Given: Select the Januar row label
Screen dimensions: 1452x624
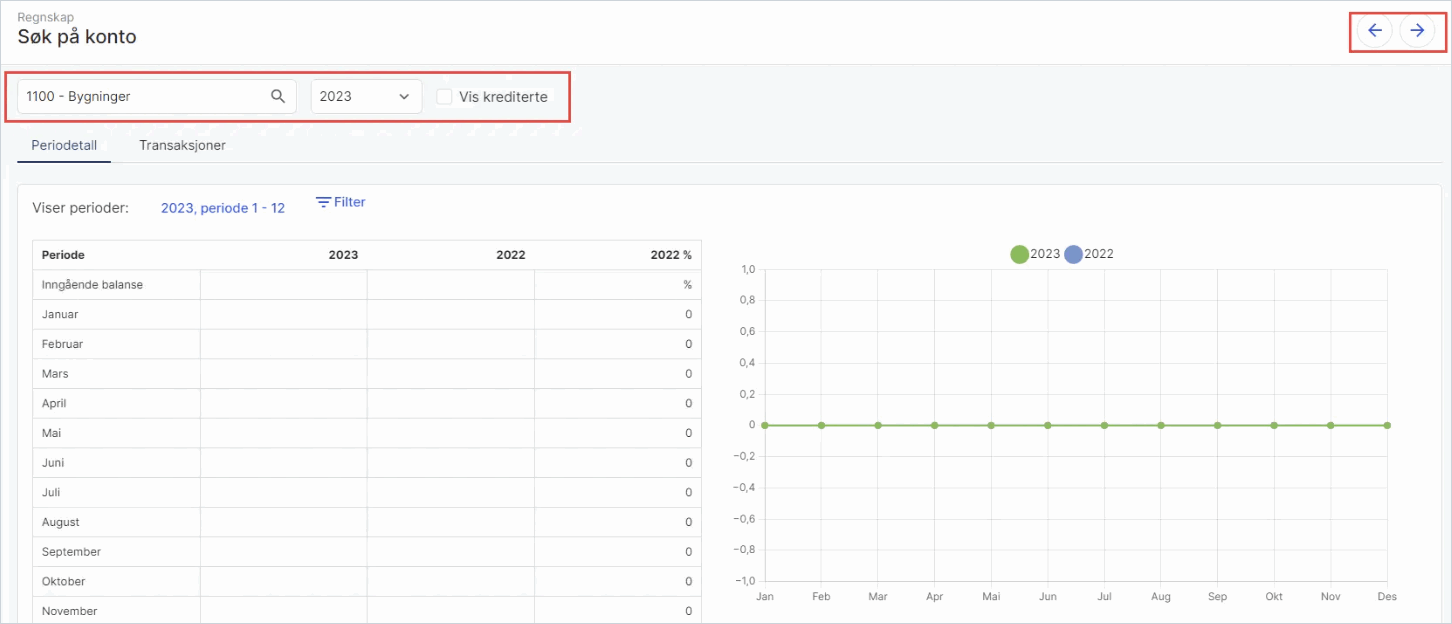Looking at the screenshot, I should [60, 314].
